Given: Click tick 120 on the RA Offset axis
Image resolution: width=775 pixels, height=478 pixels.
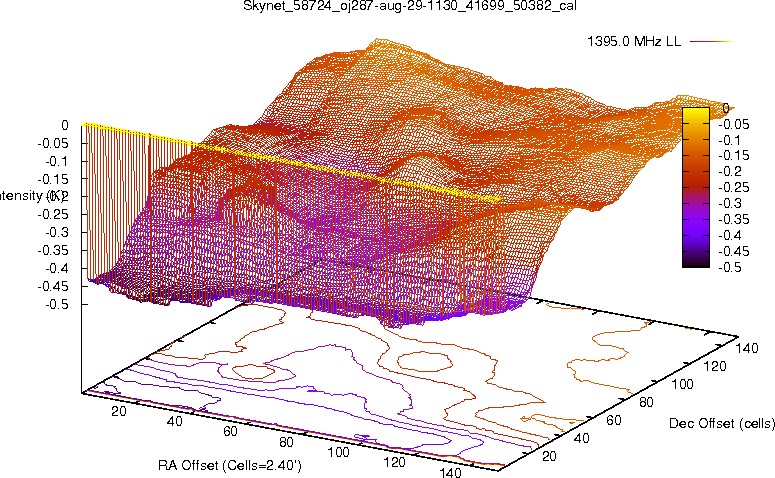Looking at the screenshot, I should [394, 462].
